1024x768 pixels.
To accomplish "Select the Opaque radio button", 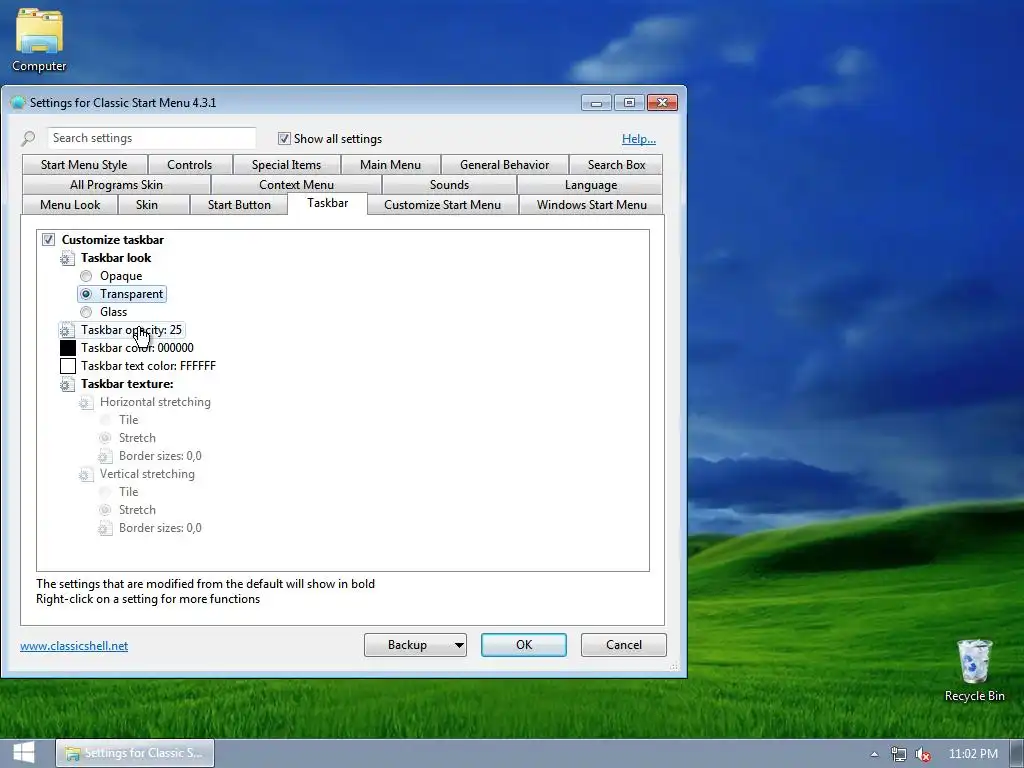I will point(86,276).
